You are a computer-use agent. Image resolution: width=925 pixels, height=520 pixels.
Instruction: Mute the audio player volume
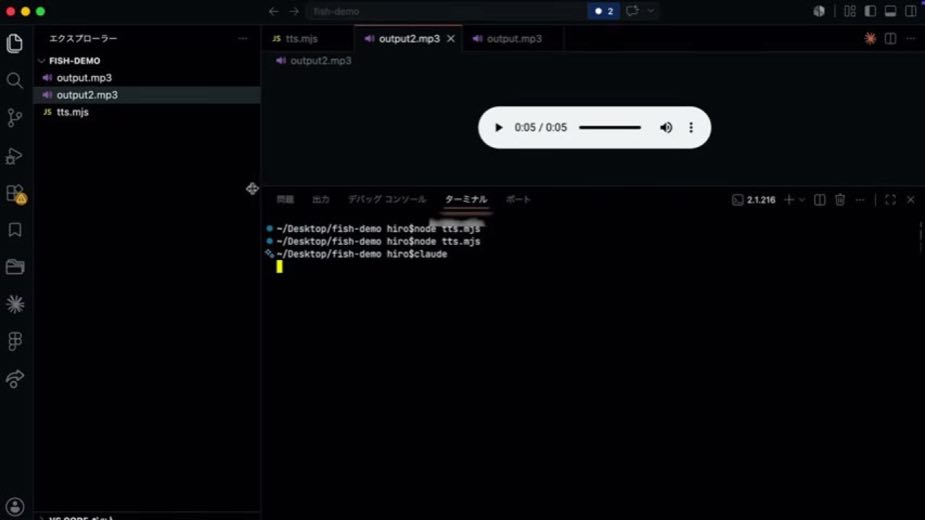[x=666, y=127]
